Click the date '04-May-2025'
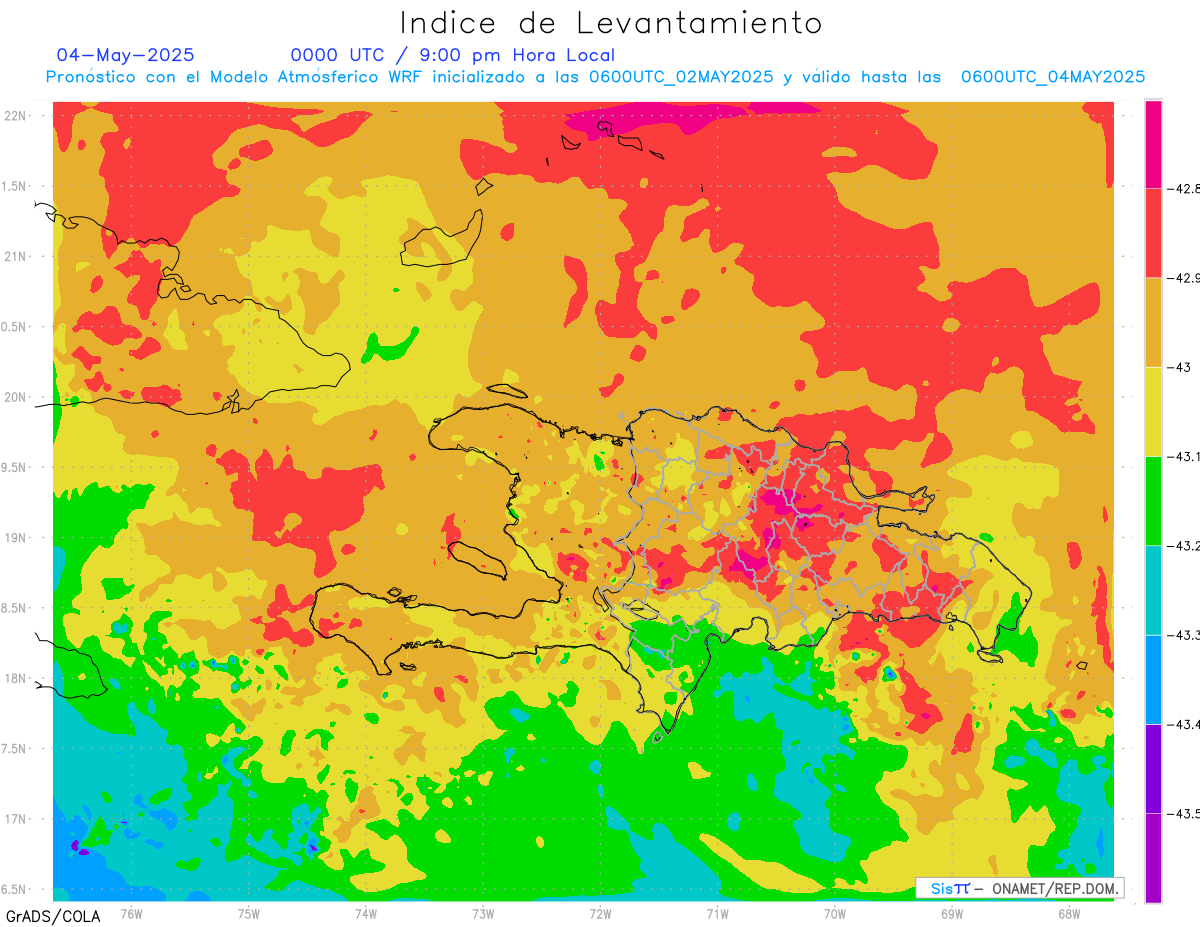This screenshot has width=1200, height=927. coord(125,55)
